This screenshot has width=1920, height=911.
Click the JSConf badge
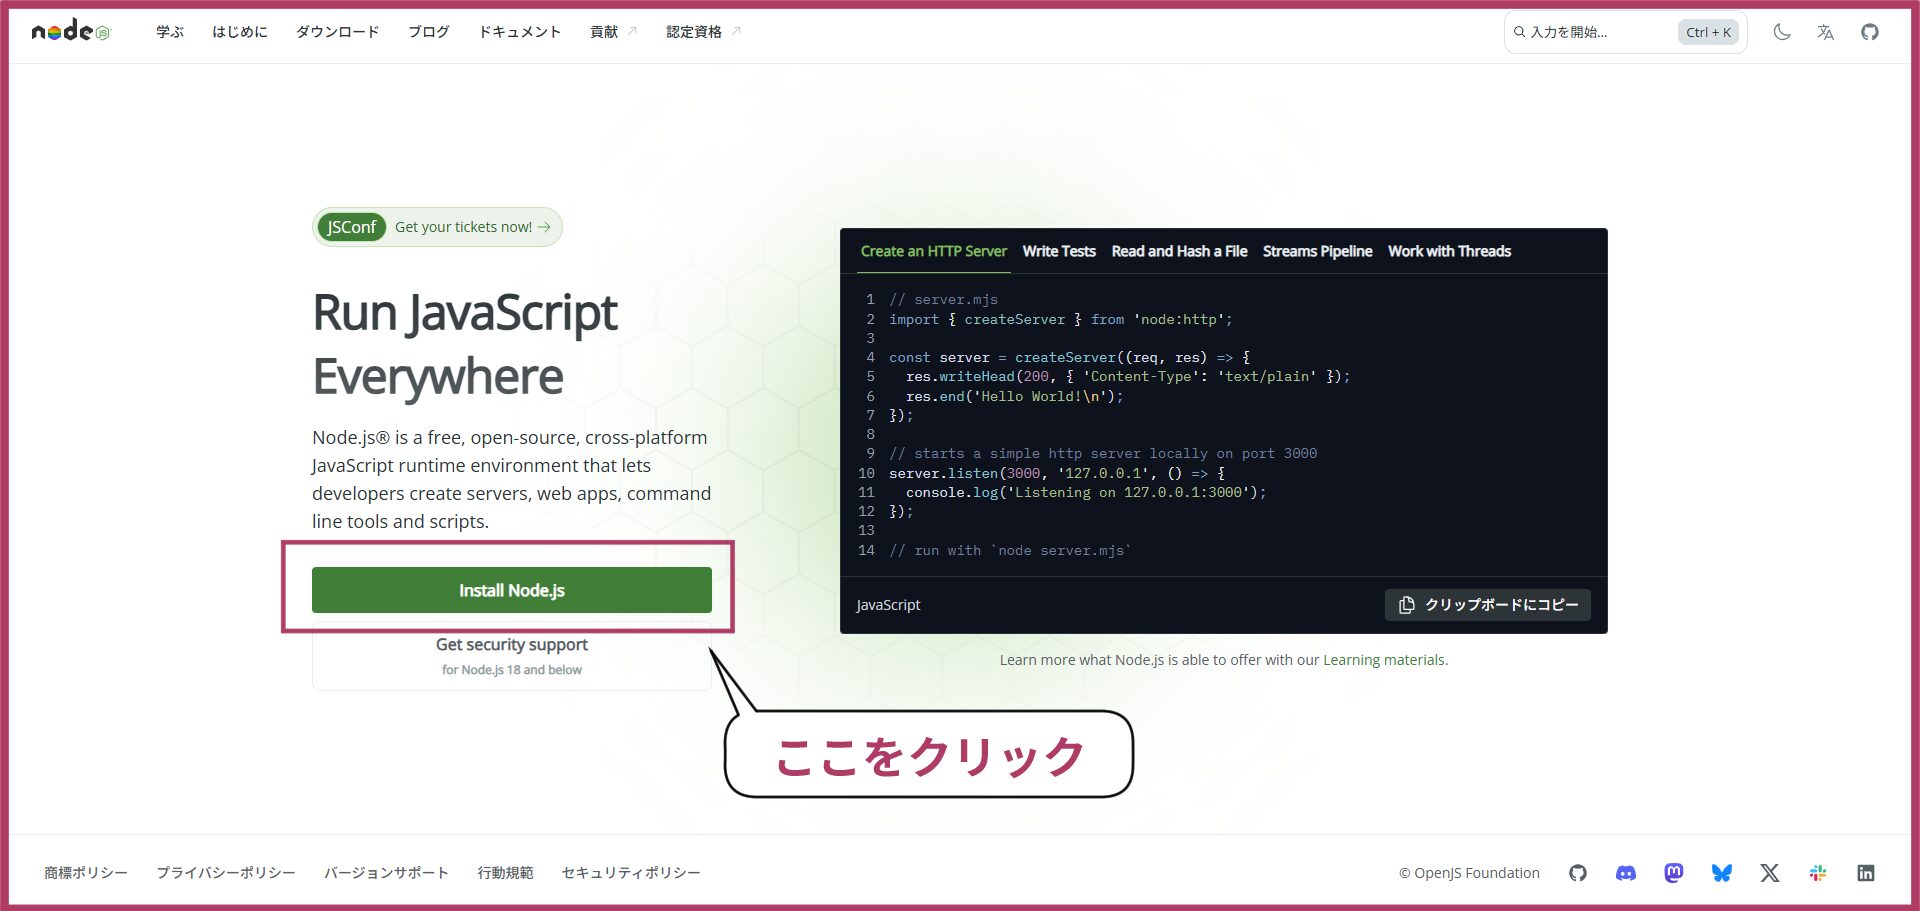(352, 227)
